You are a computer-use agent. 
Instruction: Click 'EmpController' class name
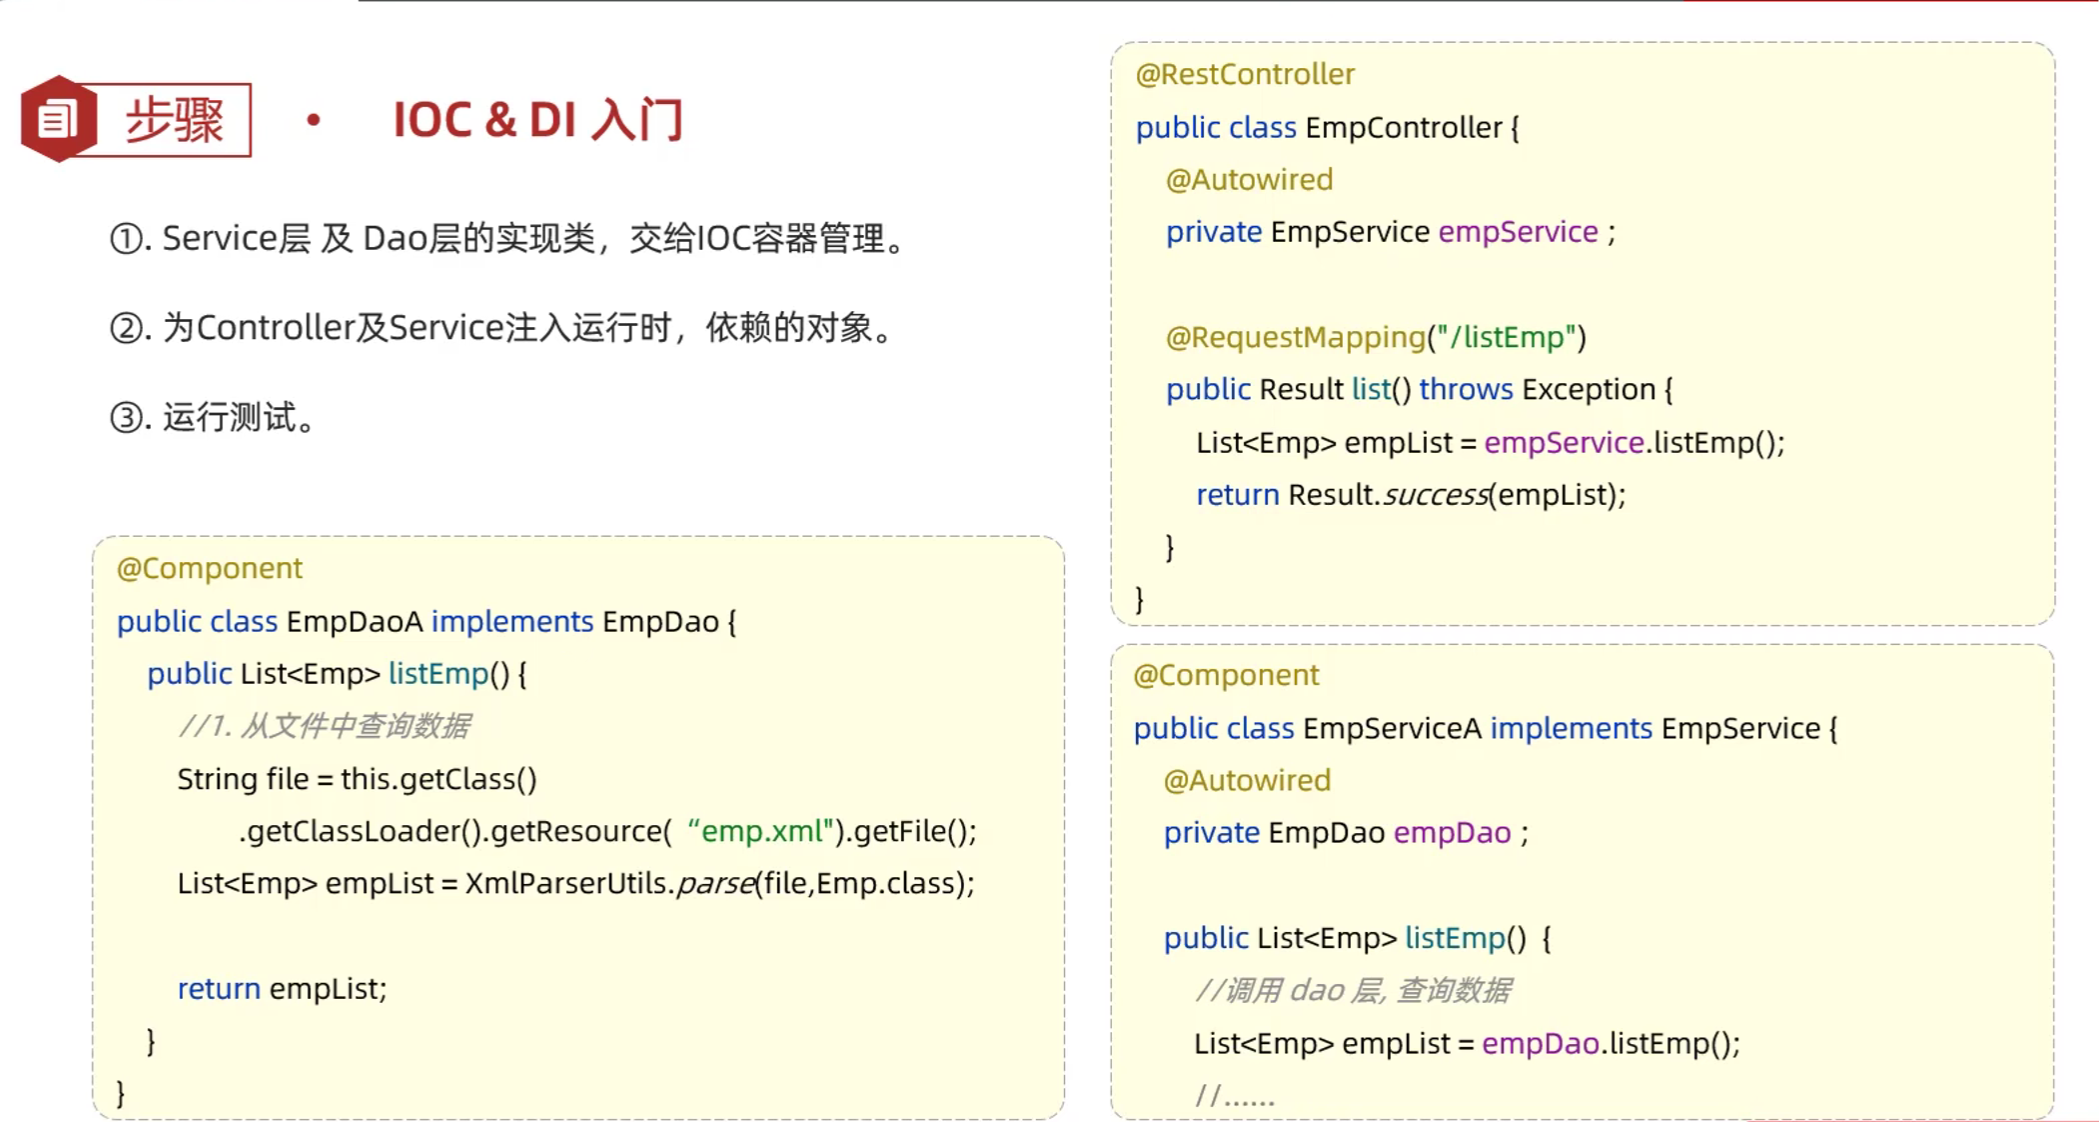pyautogui.click(x=1403, y=128)
